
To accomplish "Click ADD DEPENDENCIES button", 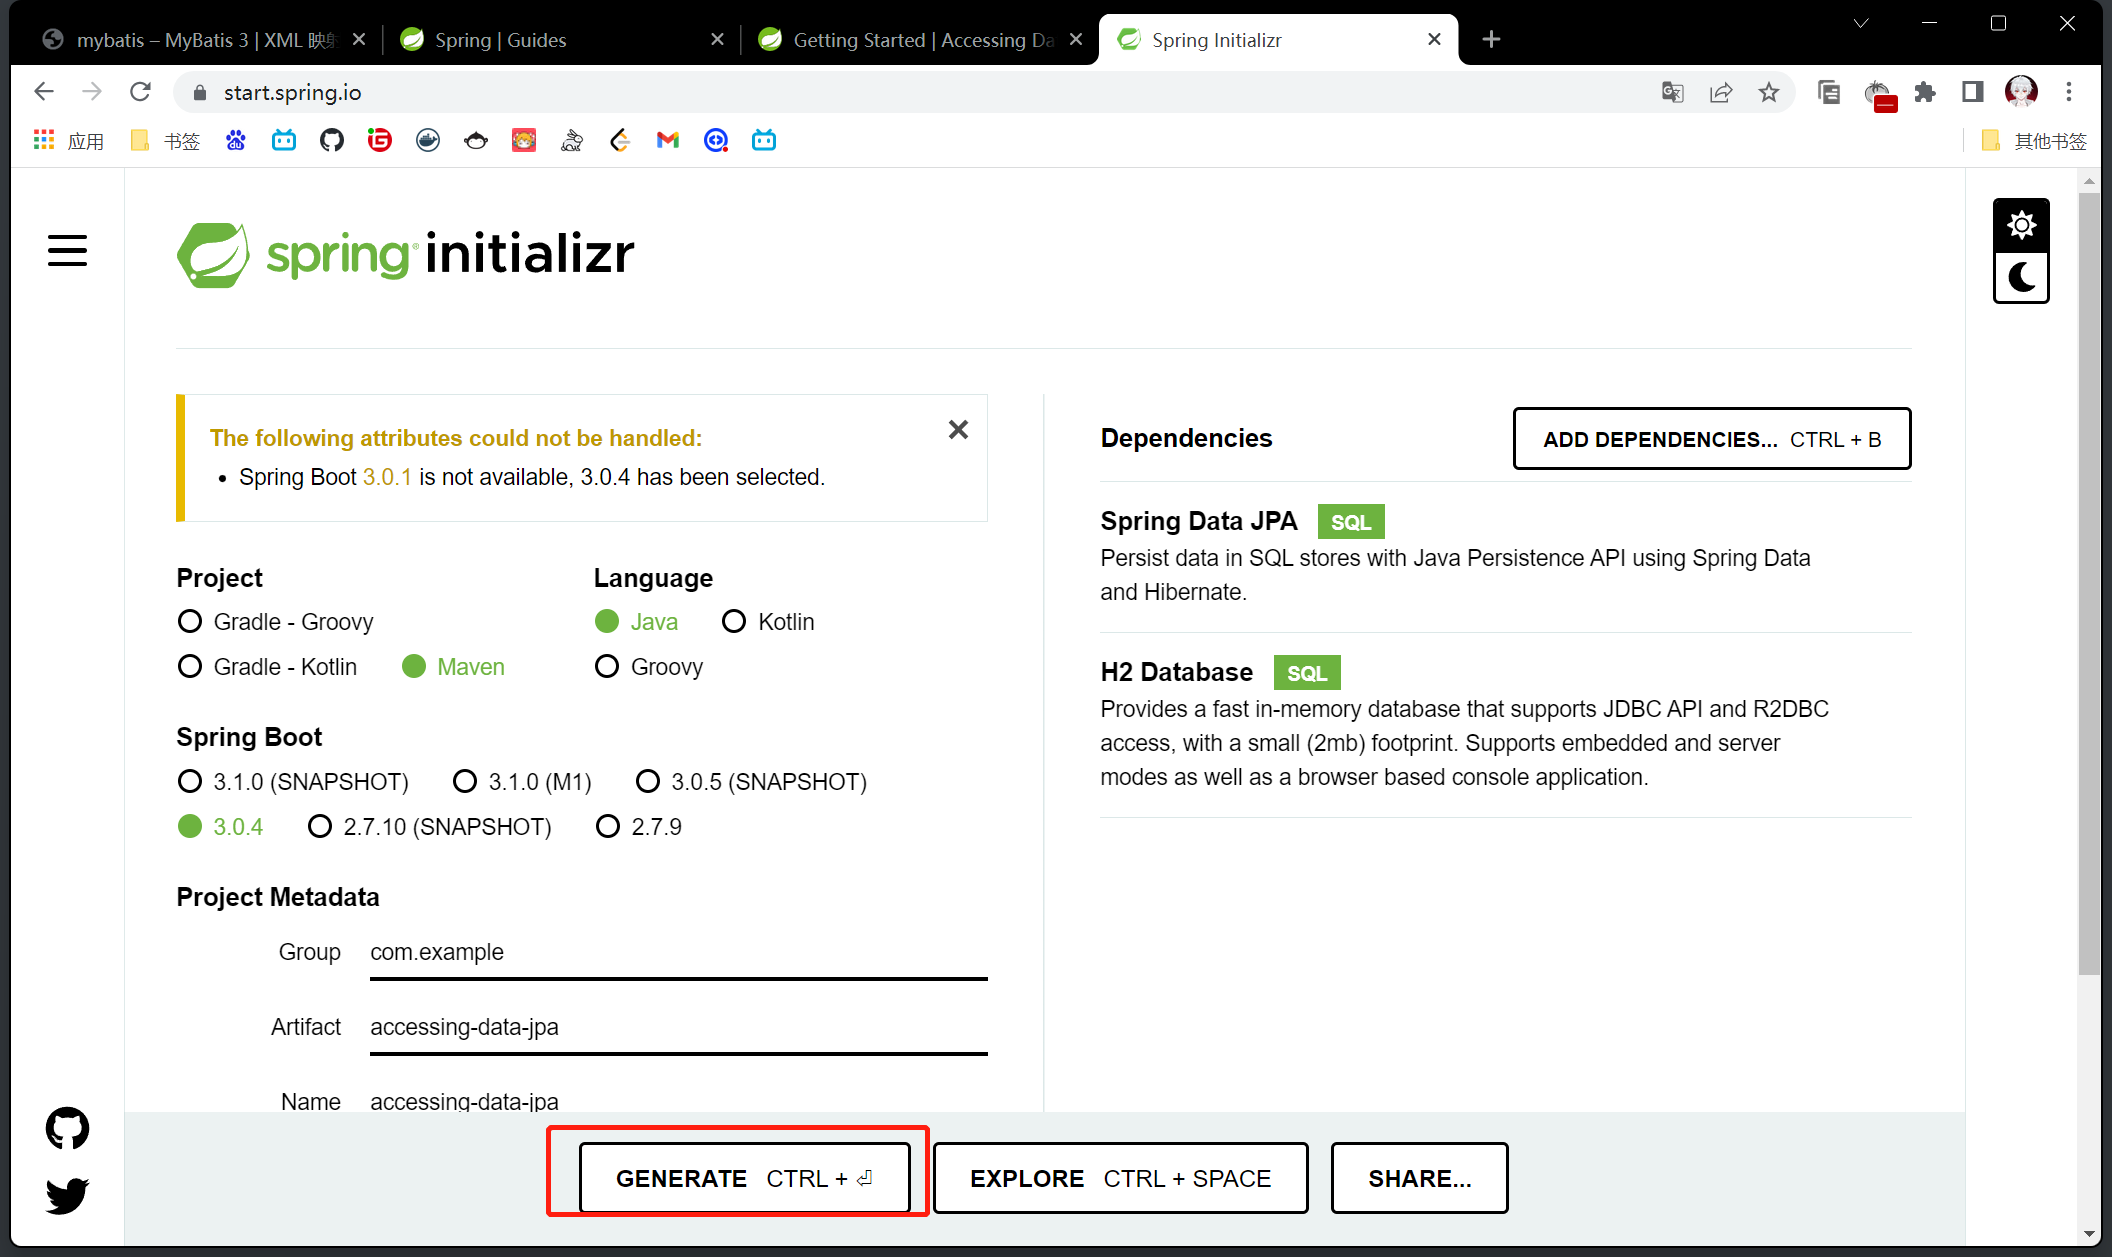I will point(1711,439).
